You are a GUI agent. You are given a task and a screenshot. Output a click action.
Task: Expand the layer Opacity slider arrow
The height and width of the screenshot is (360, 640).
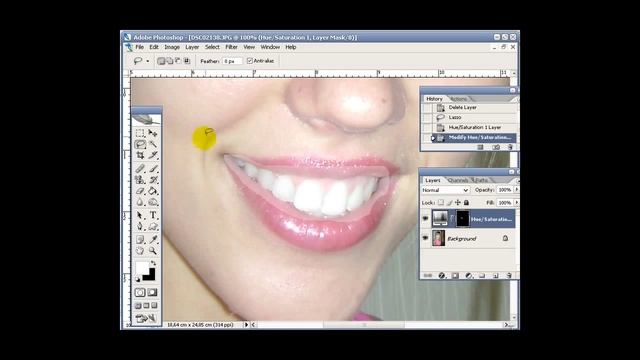pyautogui.click(x=516, y=190)
